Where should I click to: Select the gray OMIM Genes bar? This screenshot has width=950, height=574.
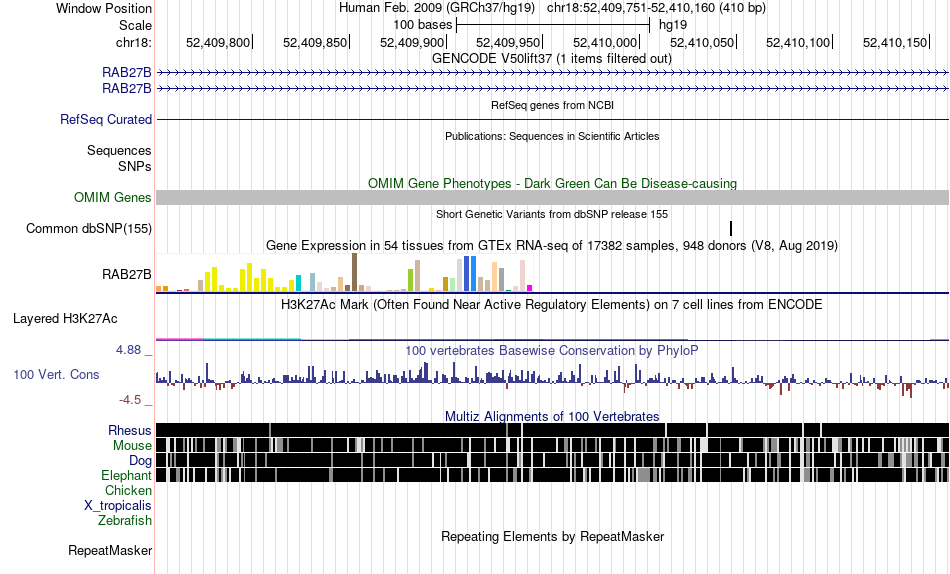[x=553, y=198]
